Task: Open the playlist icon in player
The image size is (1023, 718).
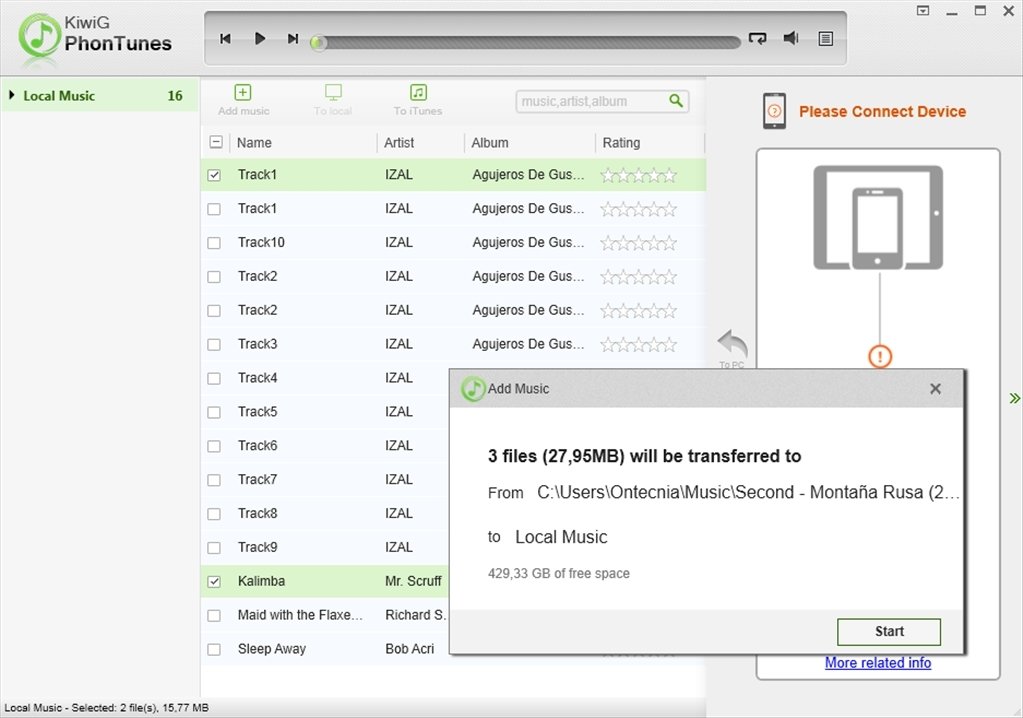Action: click(825, 39)
